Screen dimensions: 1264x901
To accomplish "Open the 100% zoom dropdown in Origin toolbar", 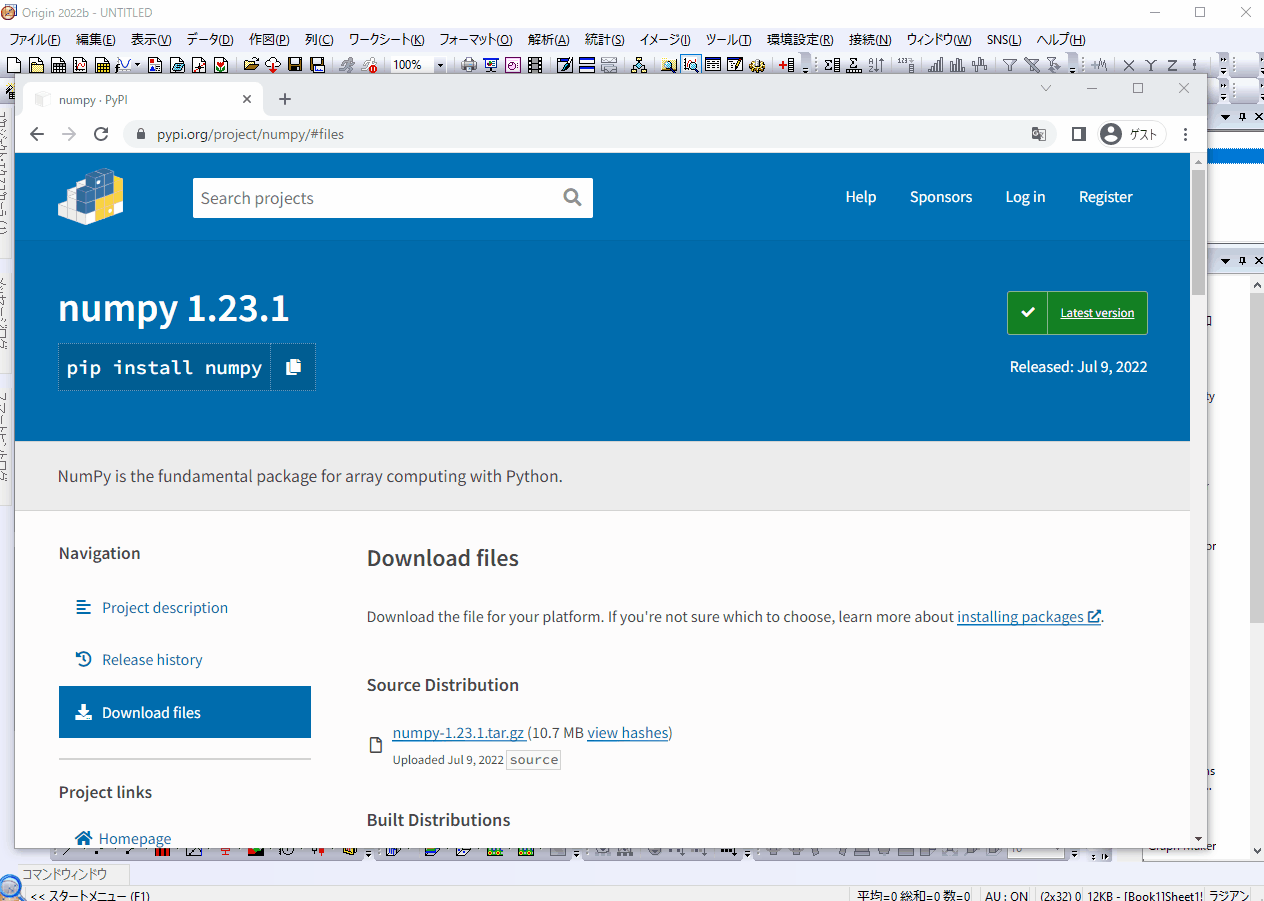I will [x=439, y=65].
